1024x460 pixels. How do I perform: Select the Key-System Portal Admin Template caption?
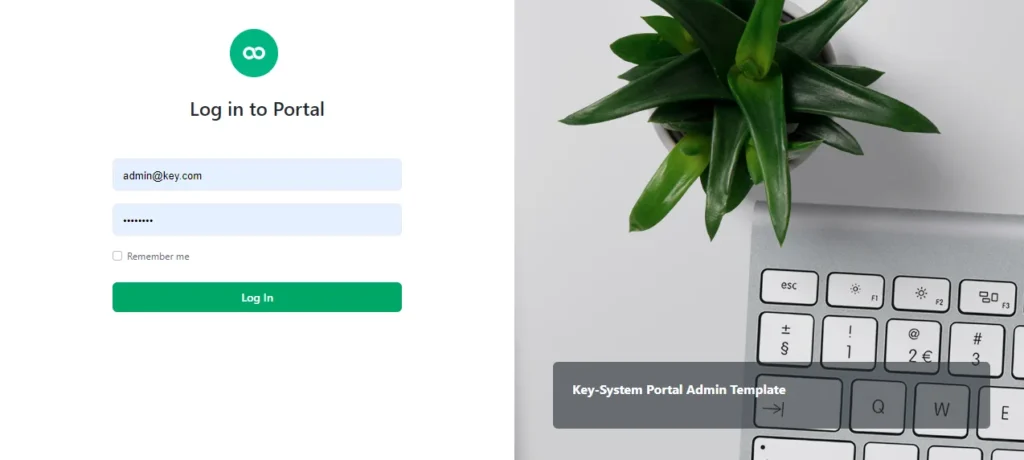tap(679, 390)
